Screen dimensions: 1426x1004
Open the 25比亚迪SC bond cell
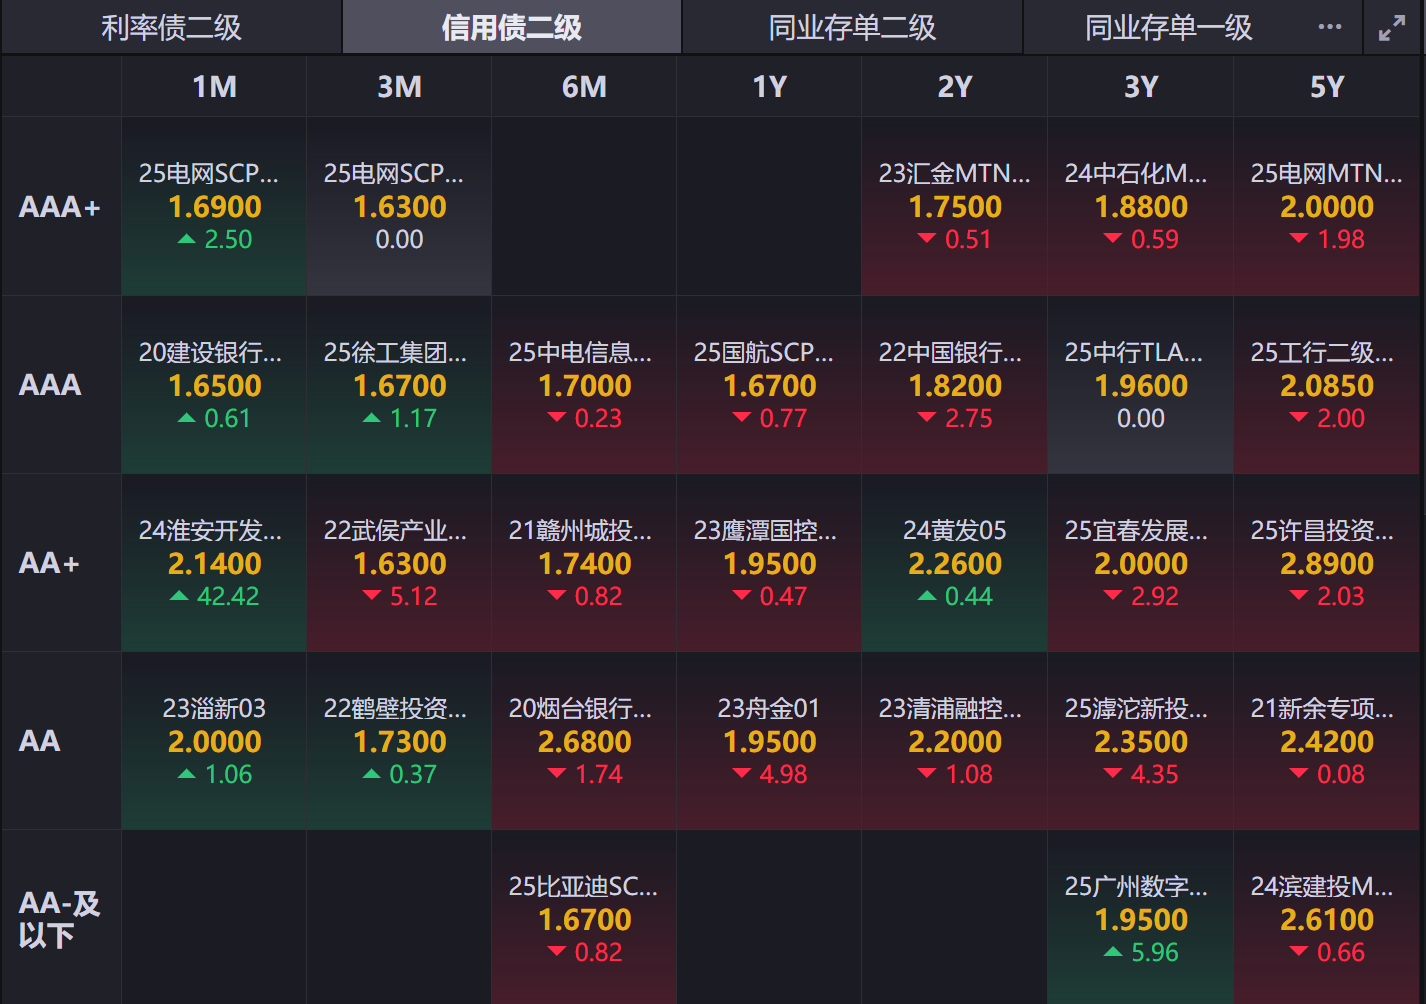[584, 919]
